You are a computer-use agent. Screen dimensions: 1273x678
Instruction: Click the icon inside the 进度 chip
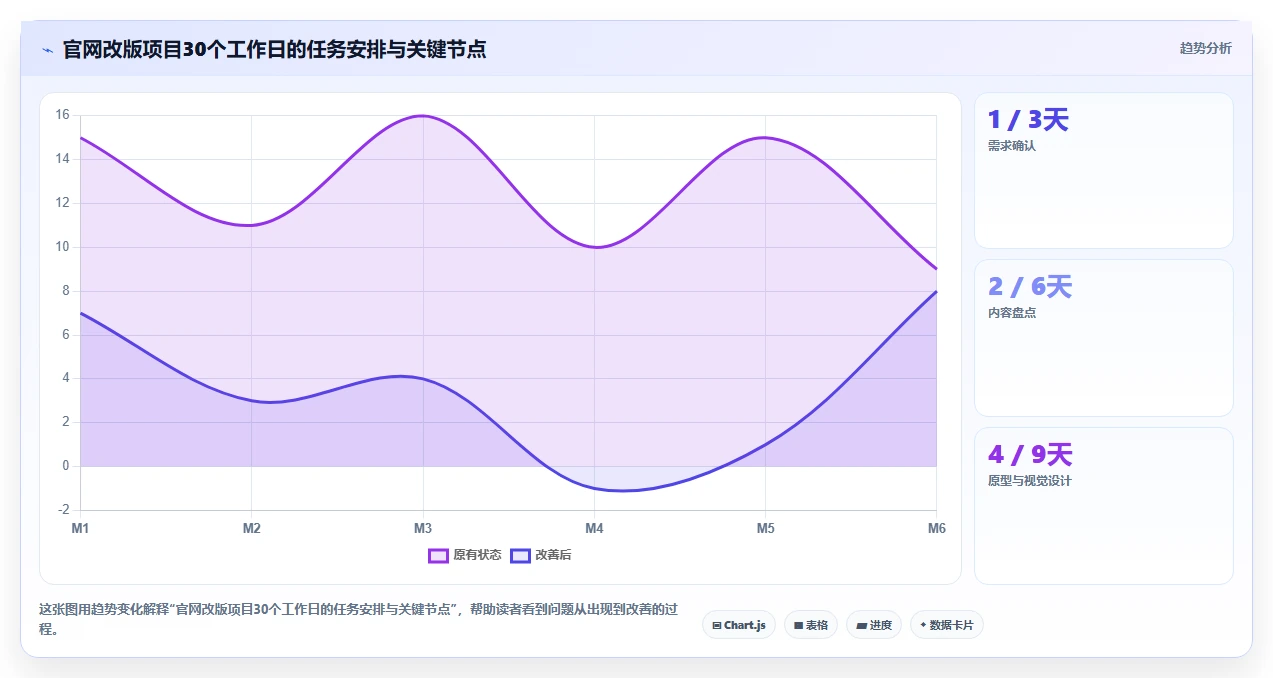[x=862, y=625]
